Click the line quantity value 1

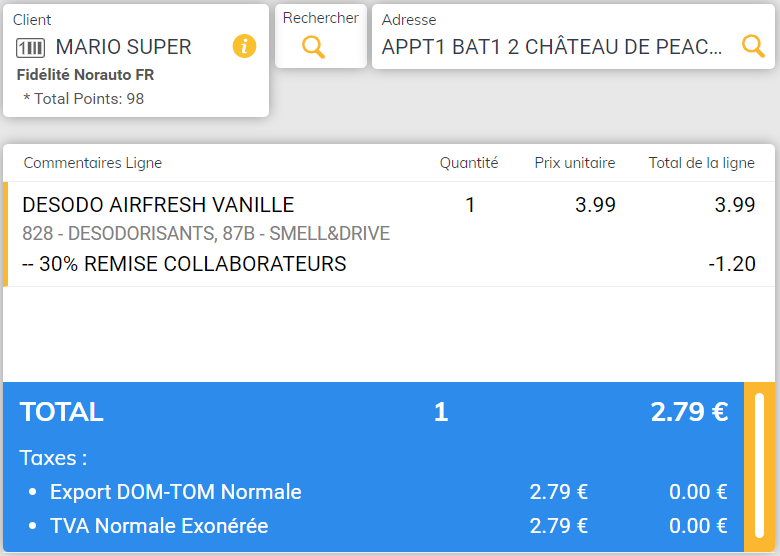(470, 205)
